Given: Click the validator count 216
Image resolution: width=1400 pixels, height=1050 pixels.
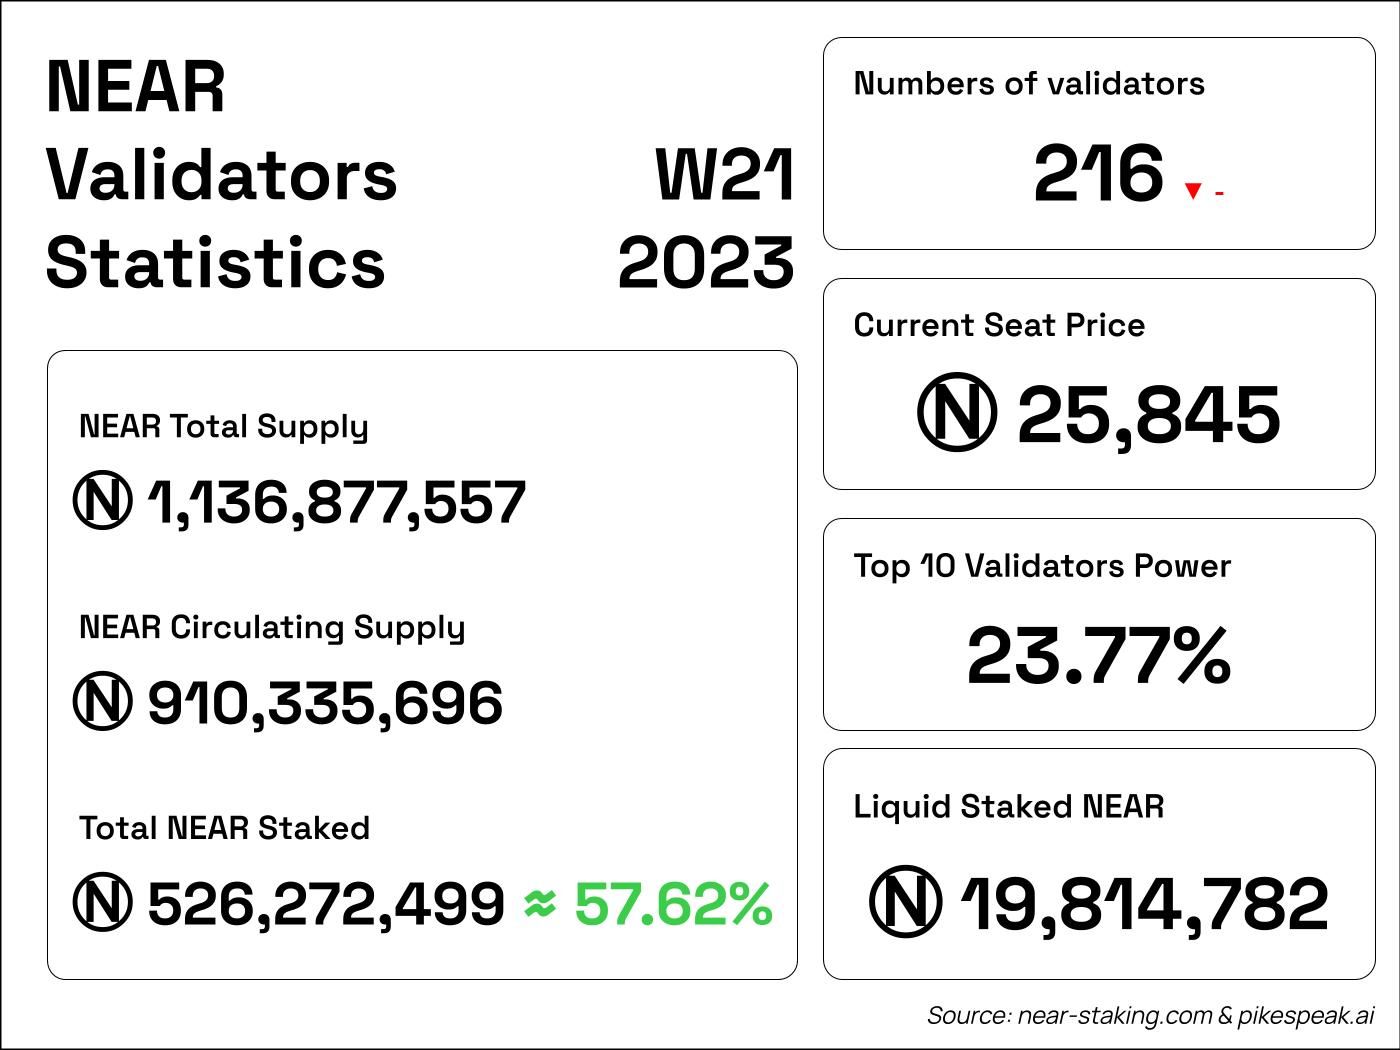Looking at the screenshot, I should (1098, 175).
